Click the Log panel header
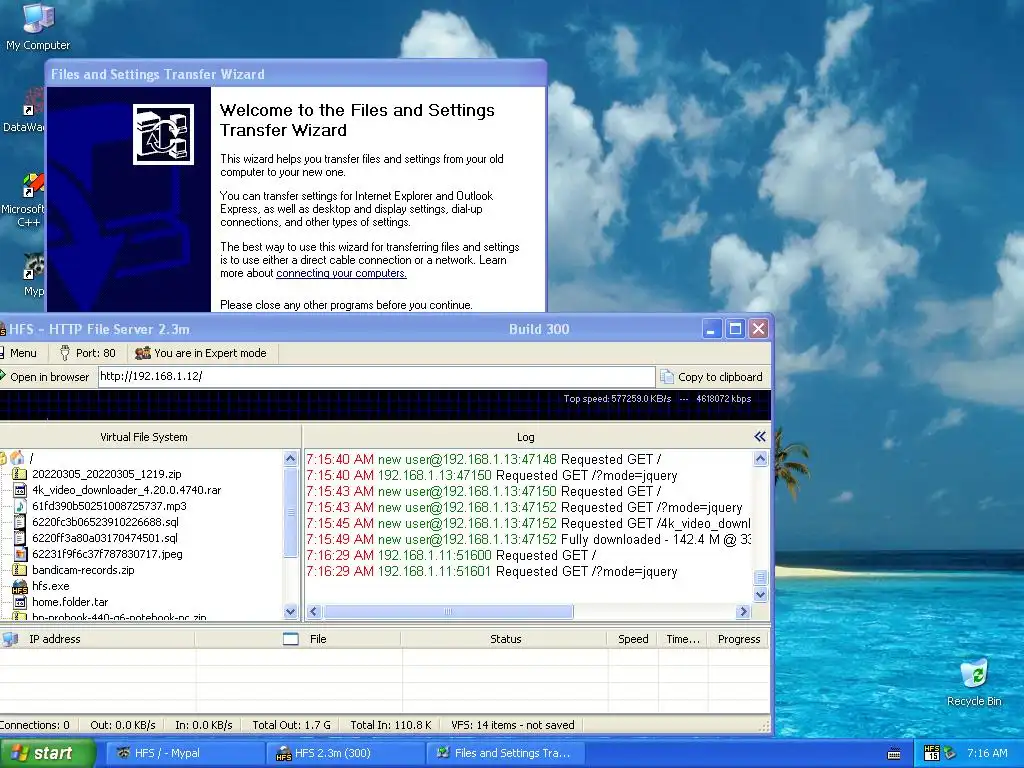 pos(525,437)
